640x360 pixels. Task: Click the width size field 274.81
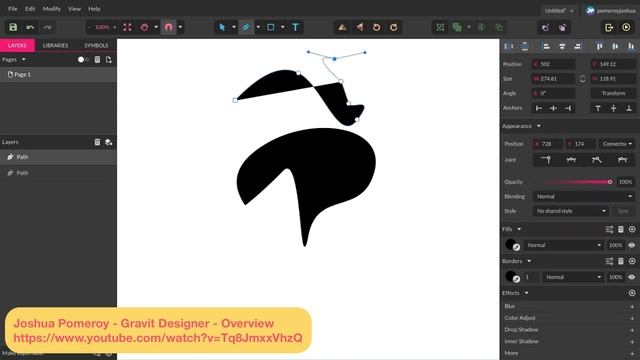click(553, 79)
